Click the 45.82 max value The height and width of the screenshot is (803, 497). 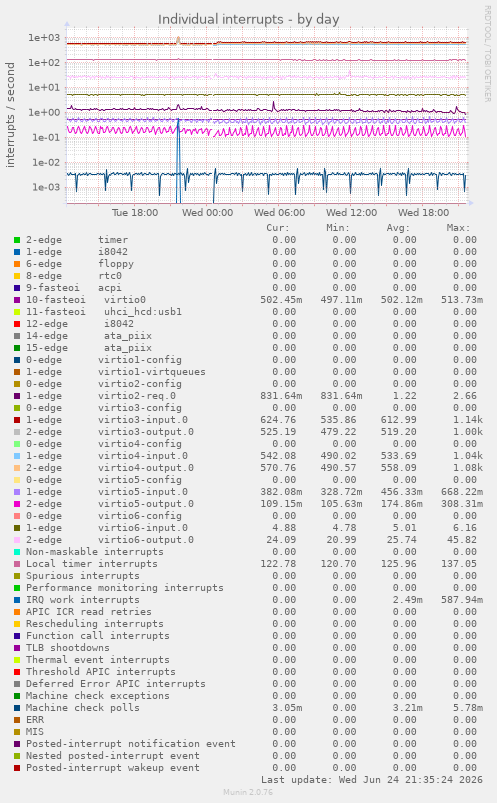tap(462, 540)
